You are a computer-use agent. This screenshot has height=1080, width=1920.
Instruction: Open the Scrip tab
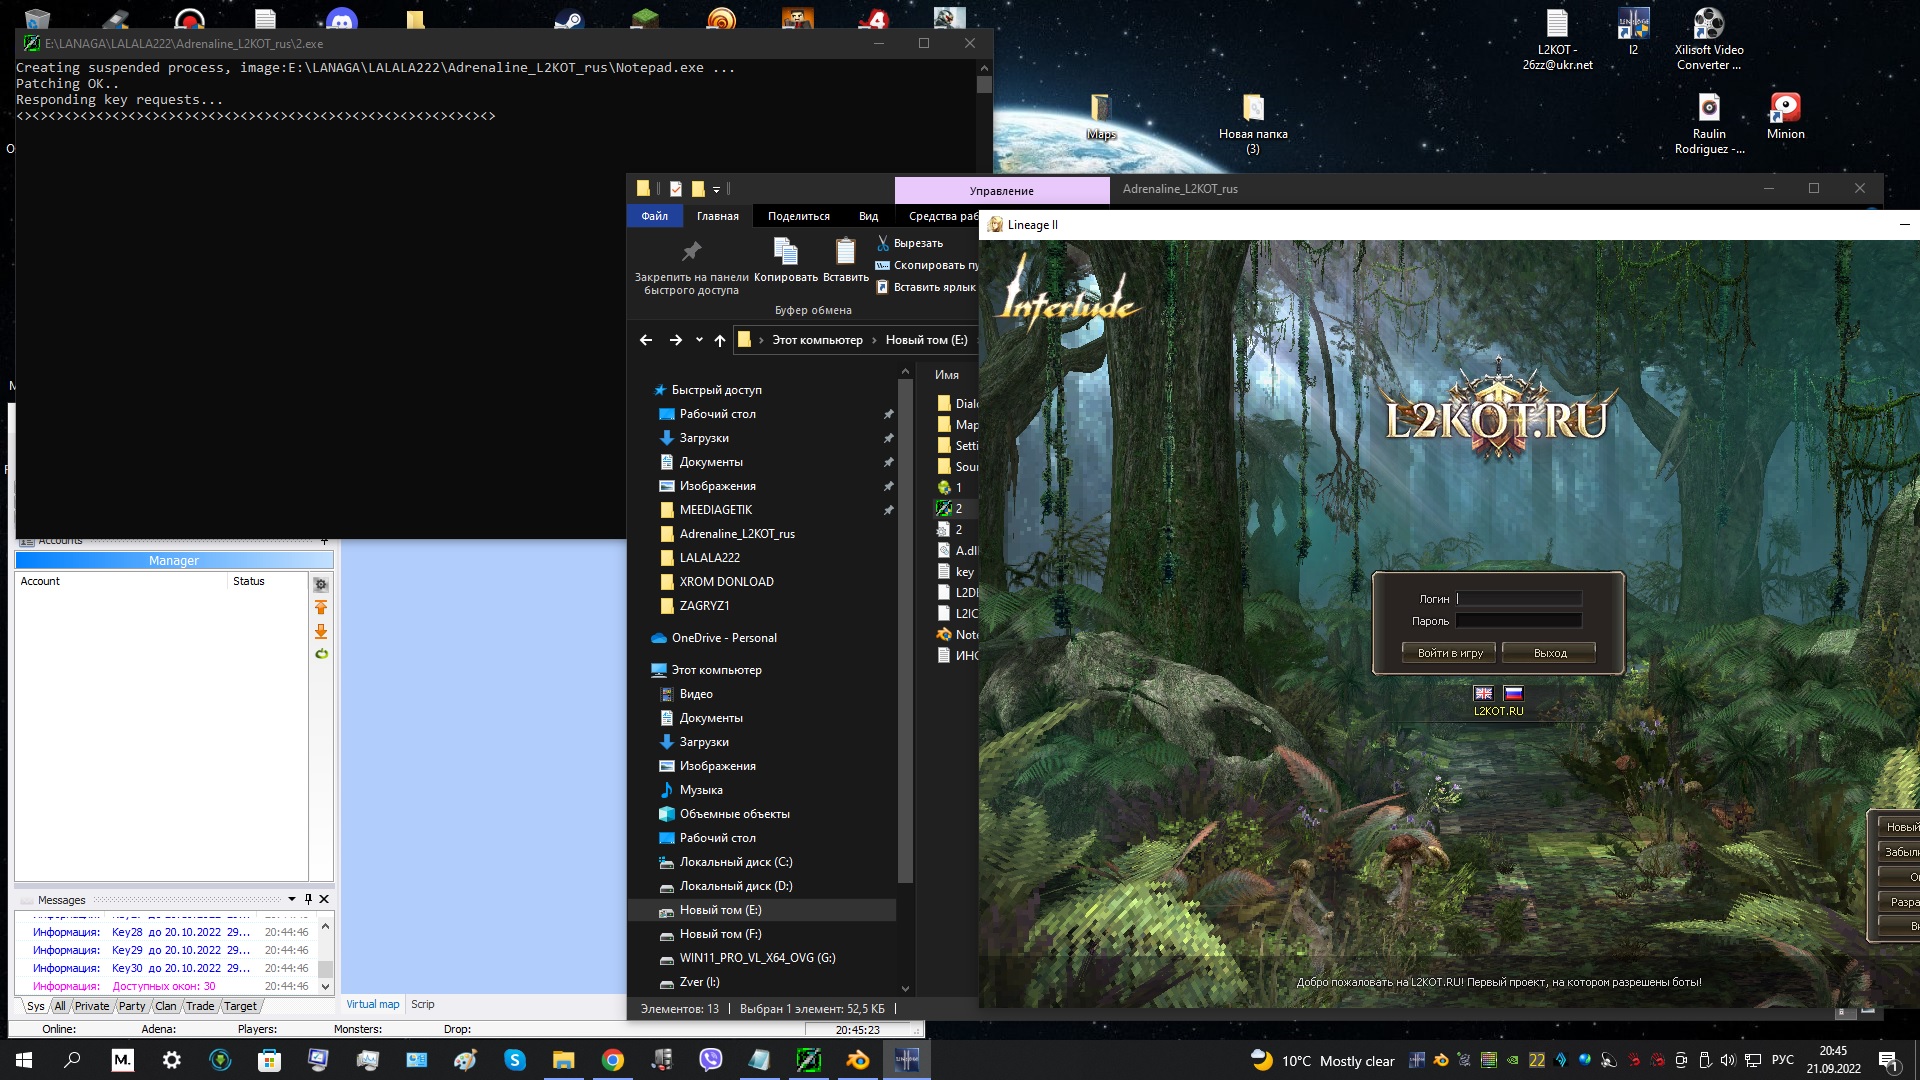click(423, 1004)
